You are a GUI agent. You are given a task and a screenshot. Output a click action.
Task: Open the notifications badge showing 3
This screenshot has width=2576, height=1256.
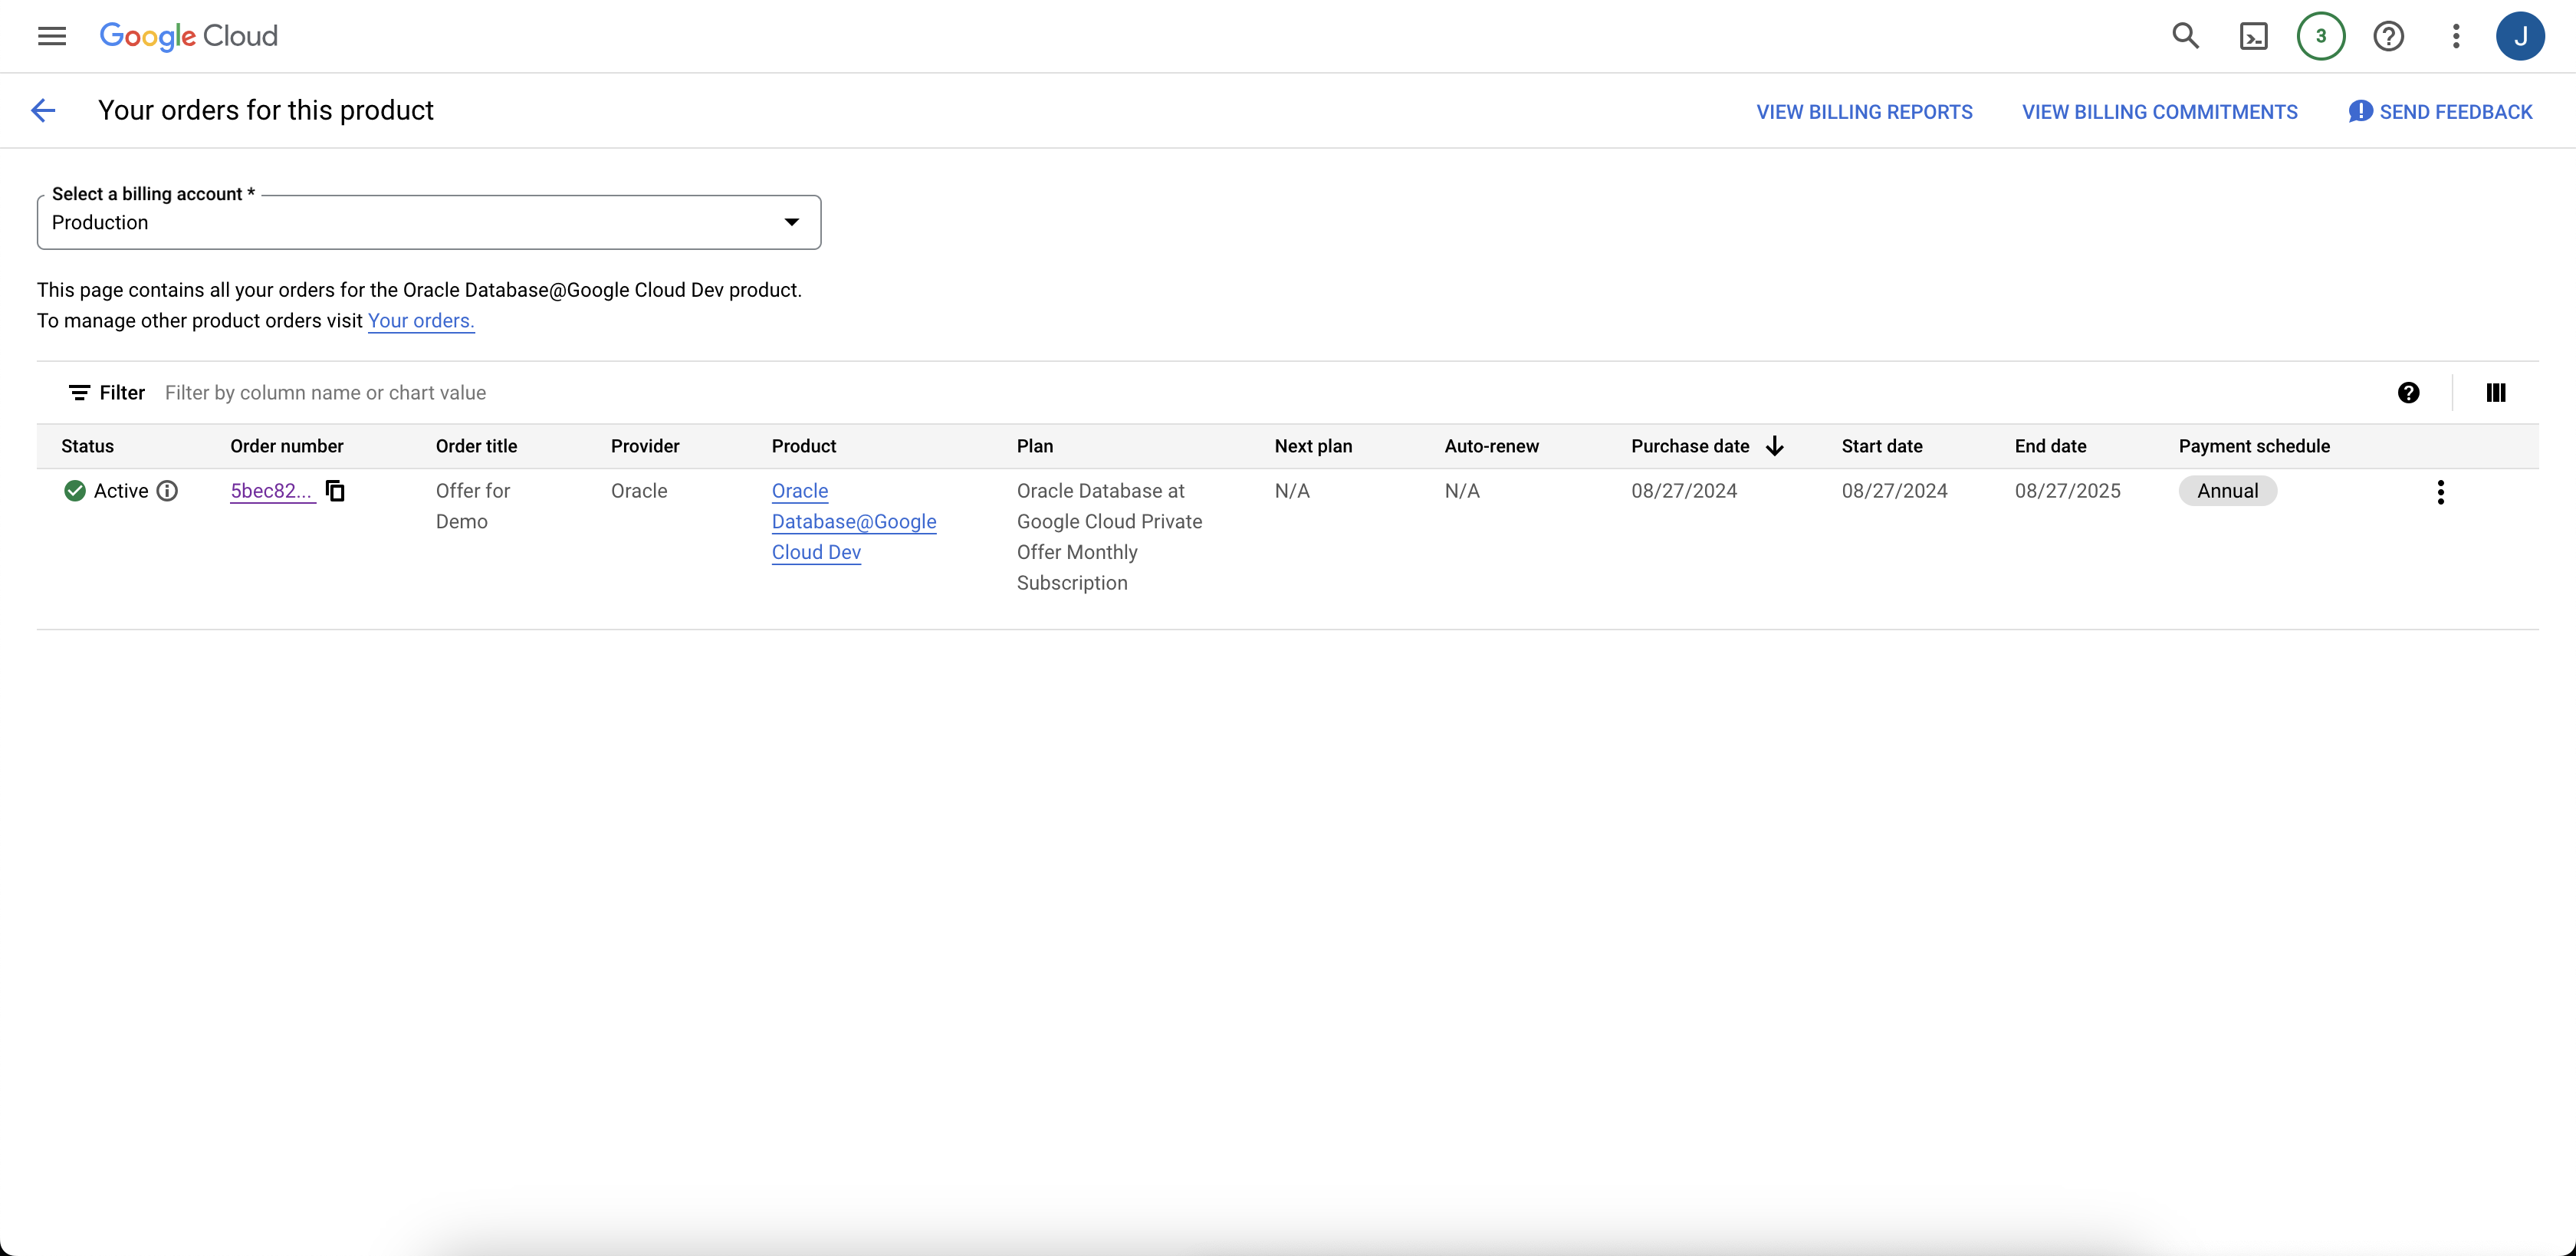click(x=2321, y=36)
